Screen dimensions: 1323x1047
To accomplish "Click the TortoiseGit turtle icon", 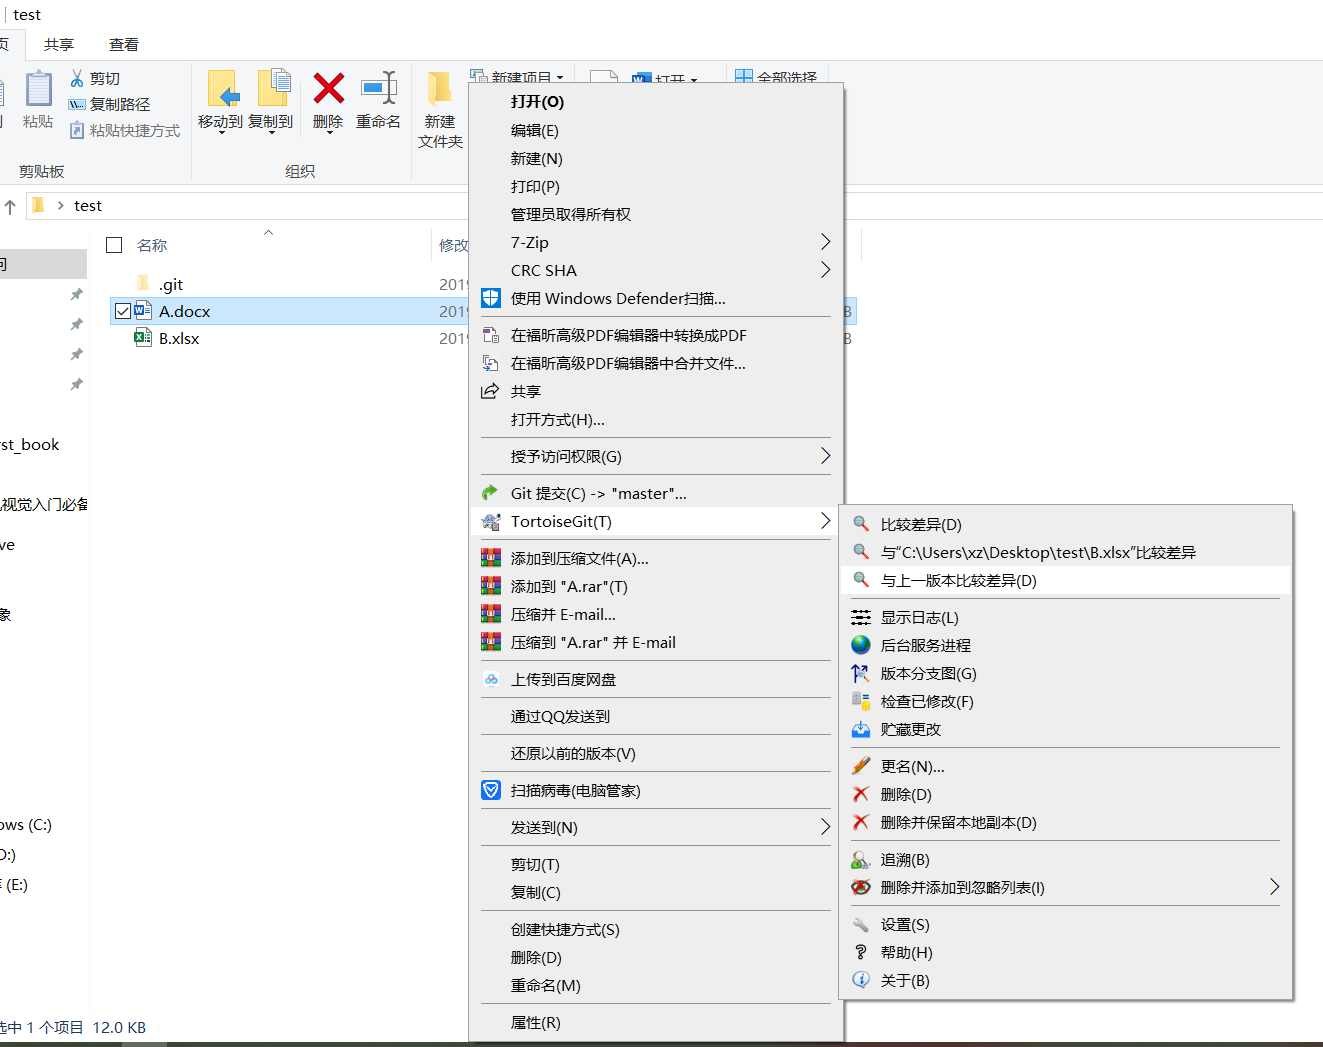I will (x=491, y=521).
